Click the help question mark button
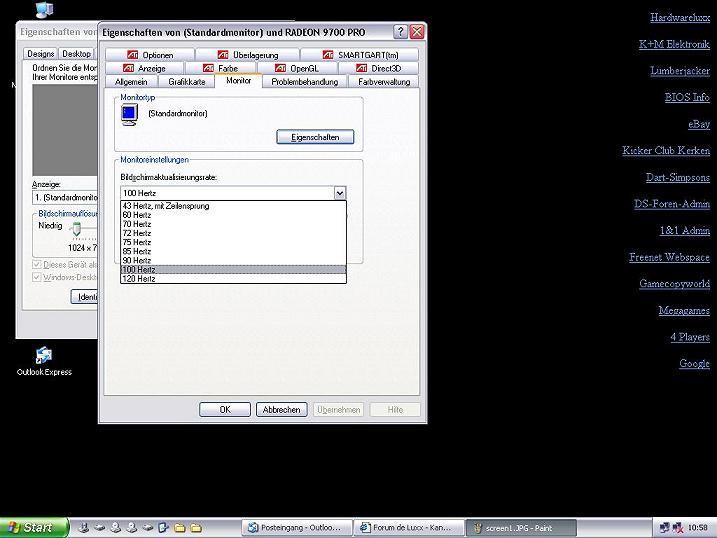The image size is (717, 538). pos(400,32)
